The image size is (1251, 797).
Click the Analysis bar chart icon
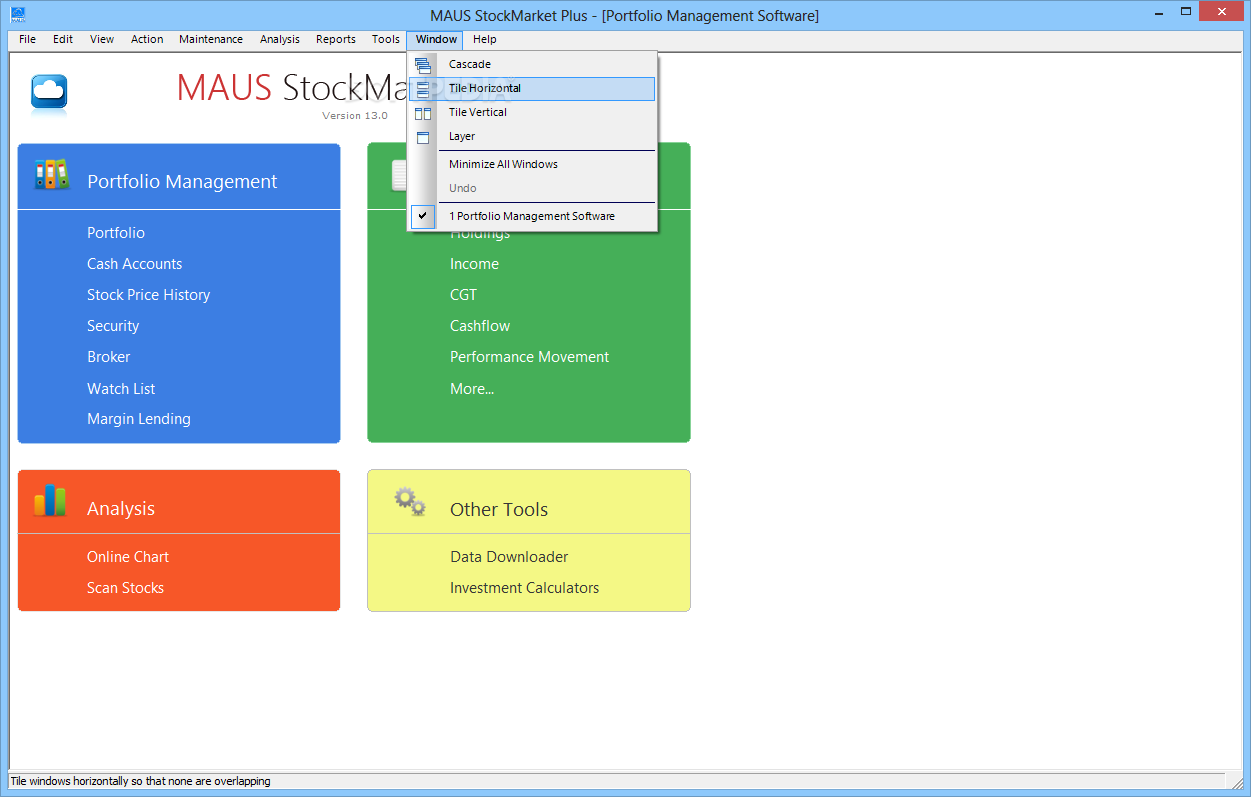50,501
